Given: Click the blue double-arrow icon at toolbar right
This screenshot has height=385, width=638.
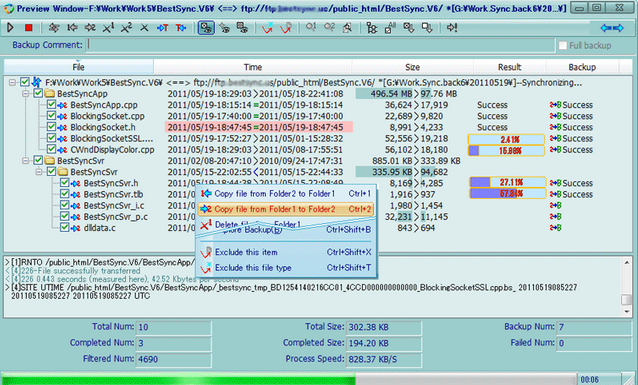Looking at the screenshot, I should 612,28.
